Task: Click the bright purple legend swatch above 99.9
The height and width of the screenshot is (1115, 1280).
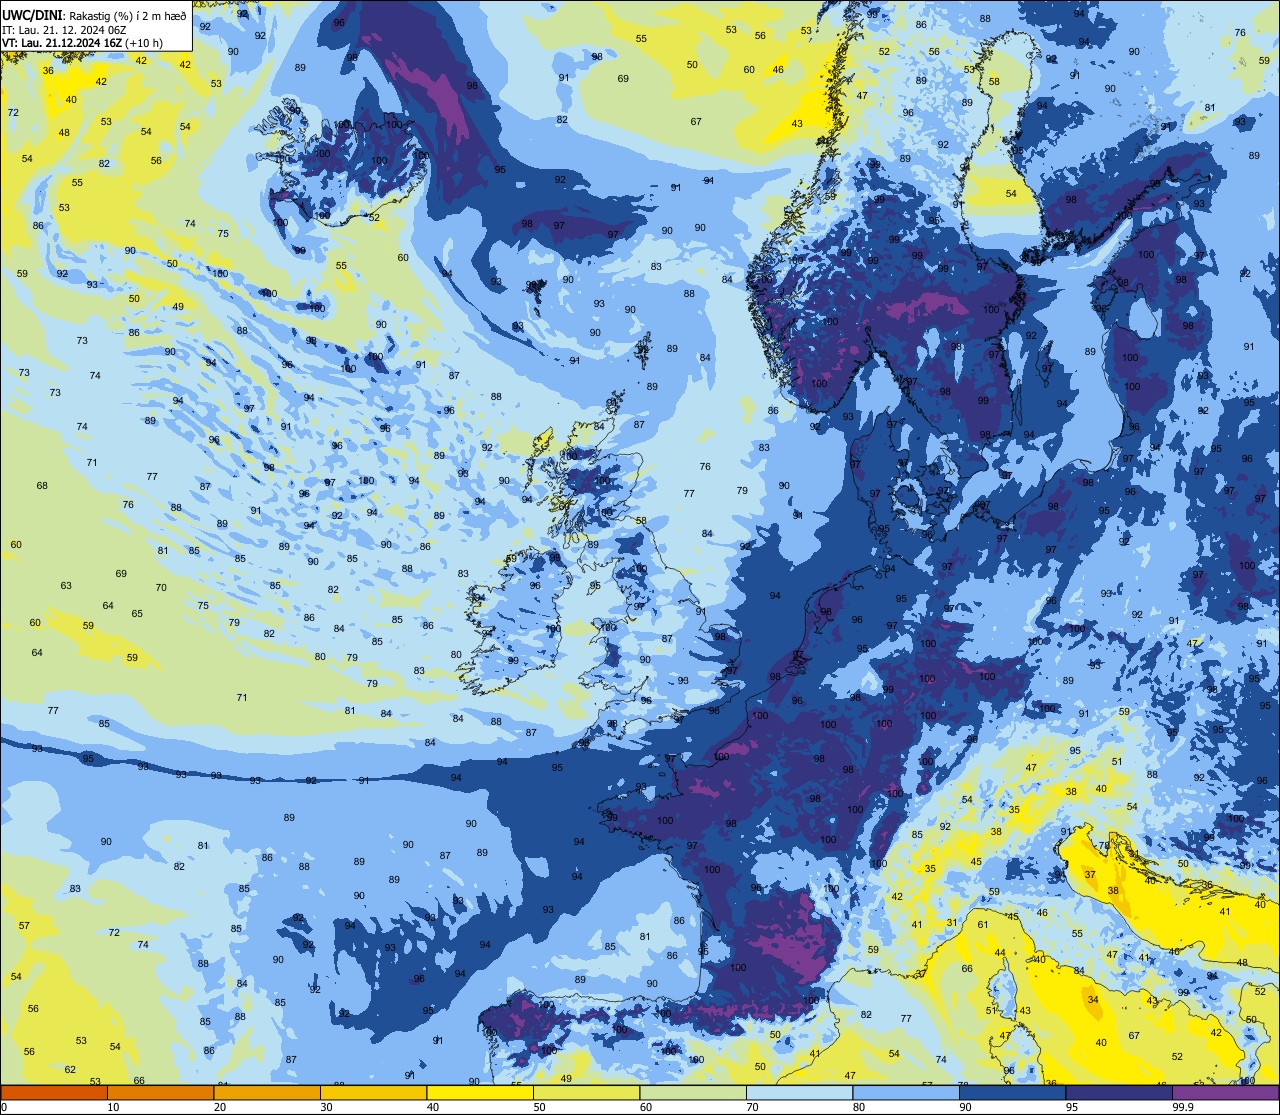Action: (1225, 1093)
